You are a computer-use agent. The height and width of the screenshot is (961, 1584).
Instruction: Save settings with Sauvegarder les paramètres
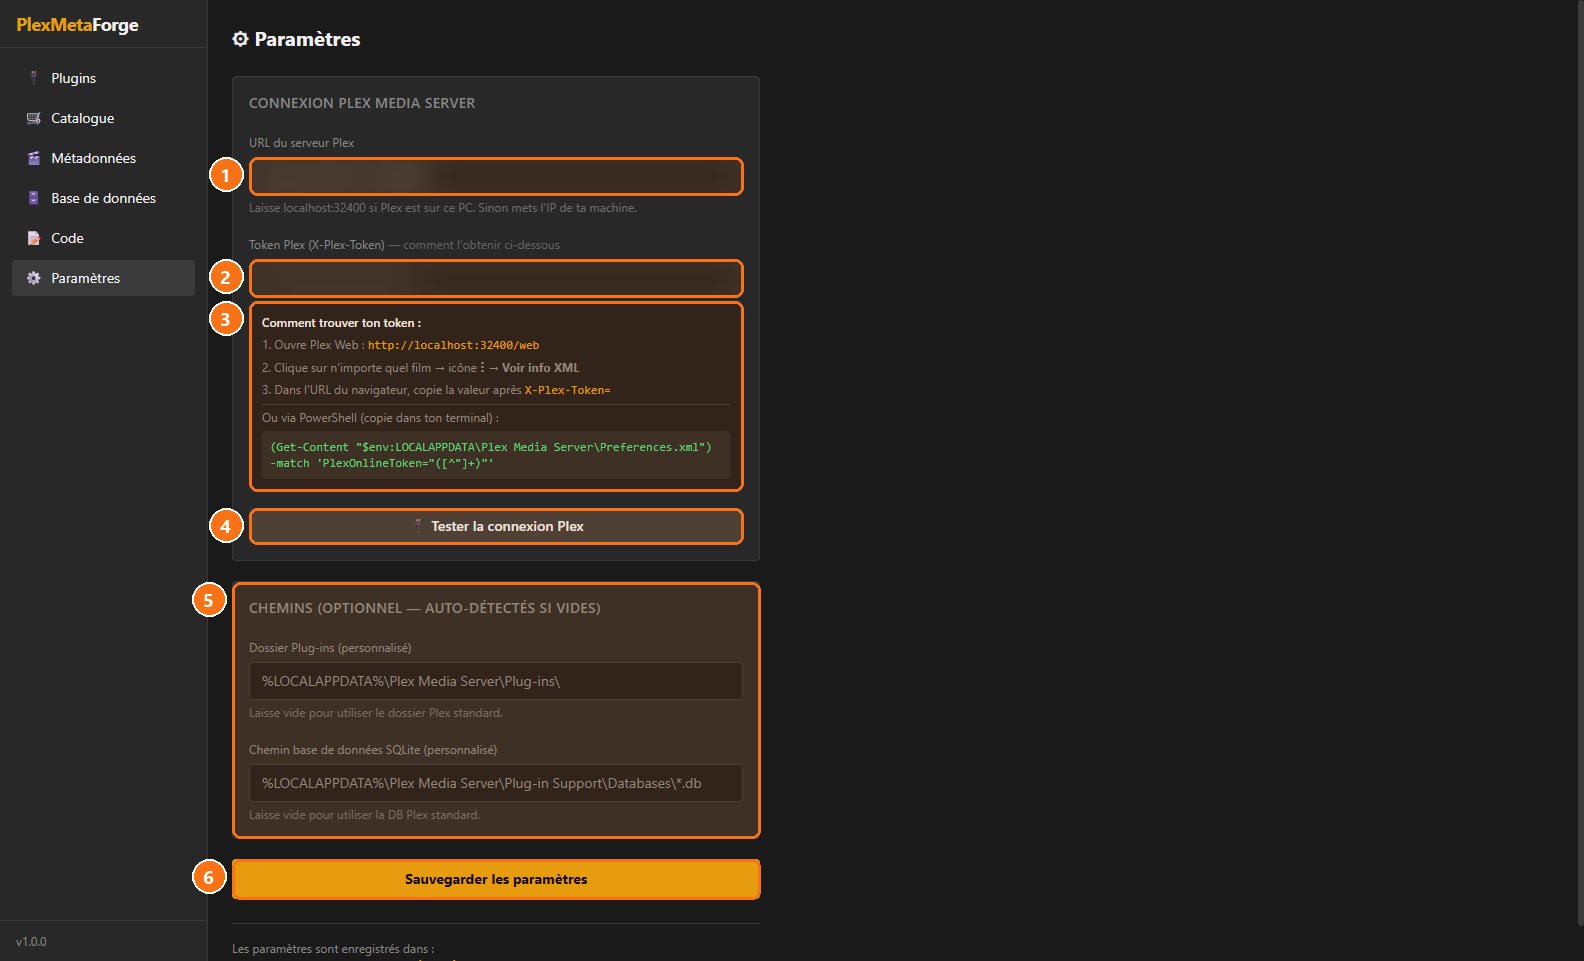(496, 879)
